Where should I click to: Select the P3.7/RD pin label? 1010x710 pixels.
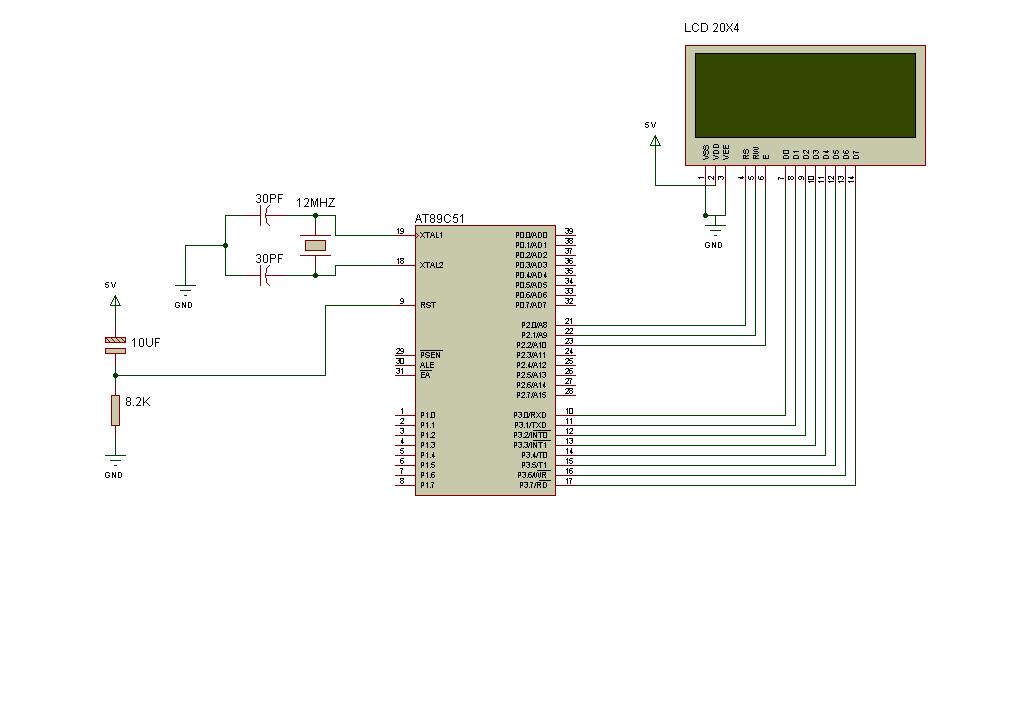(534, 485)
